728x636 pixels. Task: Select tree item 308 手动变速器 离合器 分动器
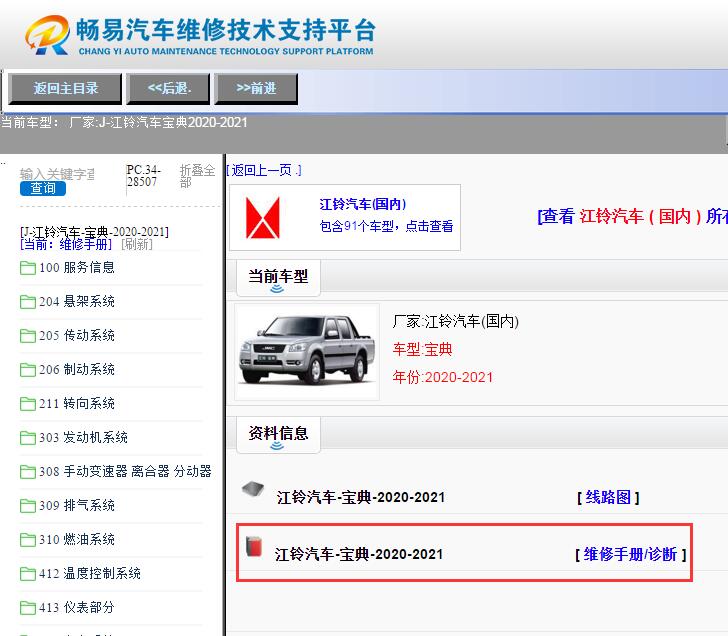[x=125, y=471]
